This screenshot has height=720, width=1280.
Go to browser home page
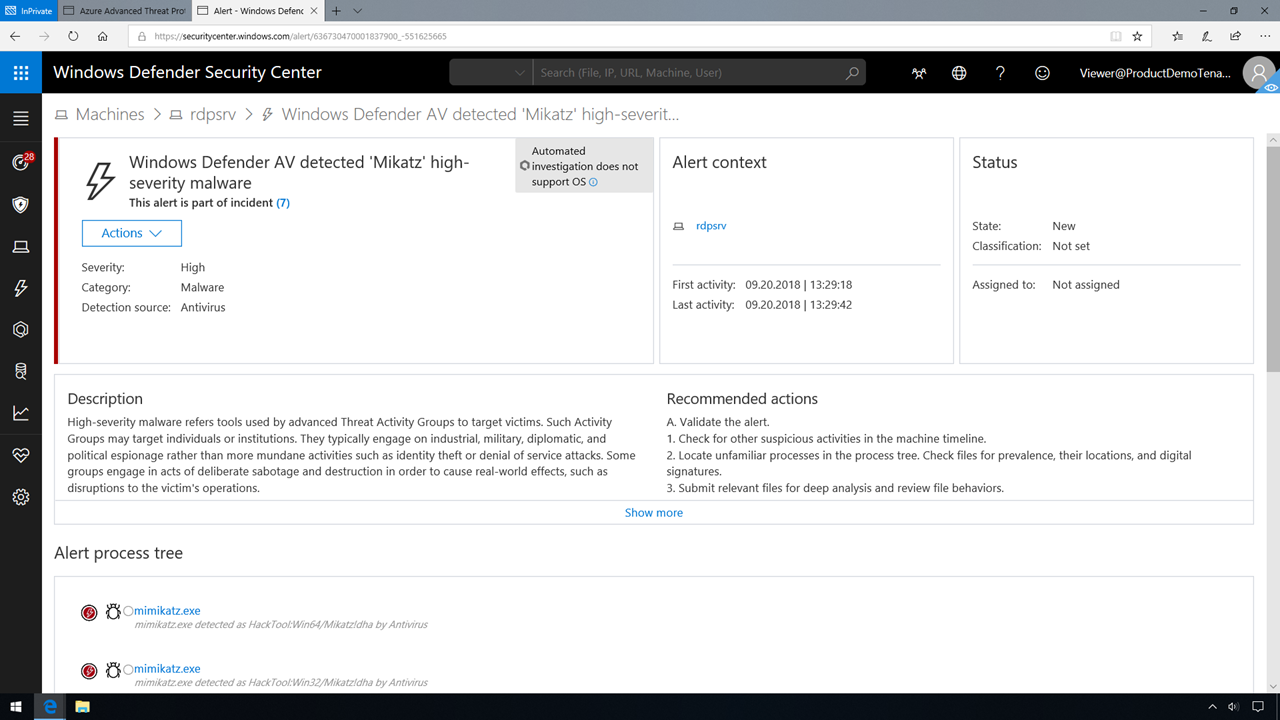[x=103, y=36]
